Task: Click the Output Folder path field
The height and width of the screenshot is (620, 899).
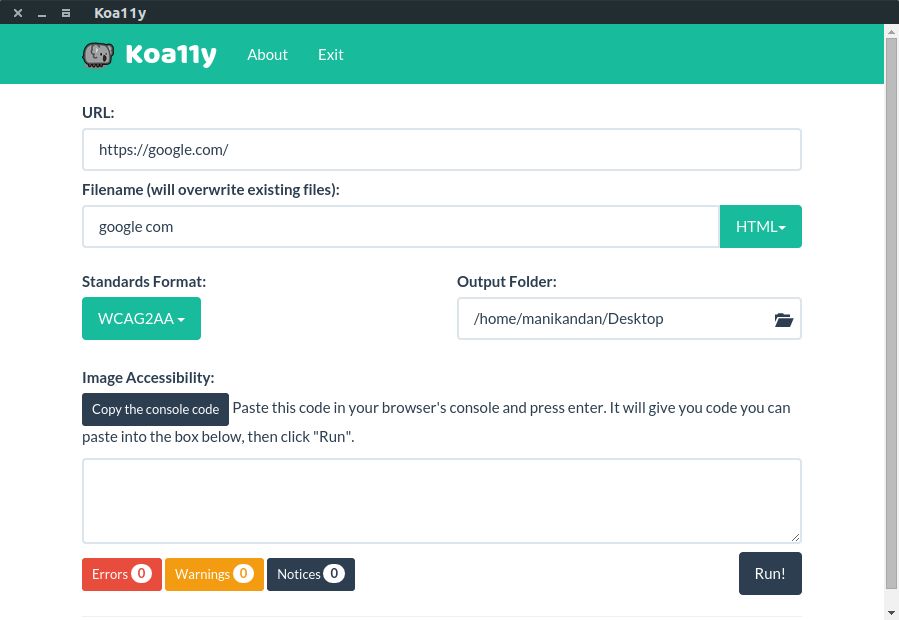Action: point(629,318)
